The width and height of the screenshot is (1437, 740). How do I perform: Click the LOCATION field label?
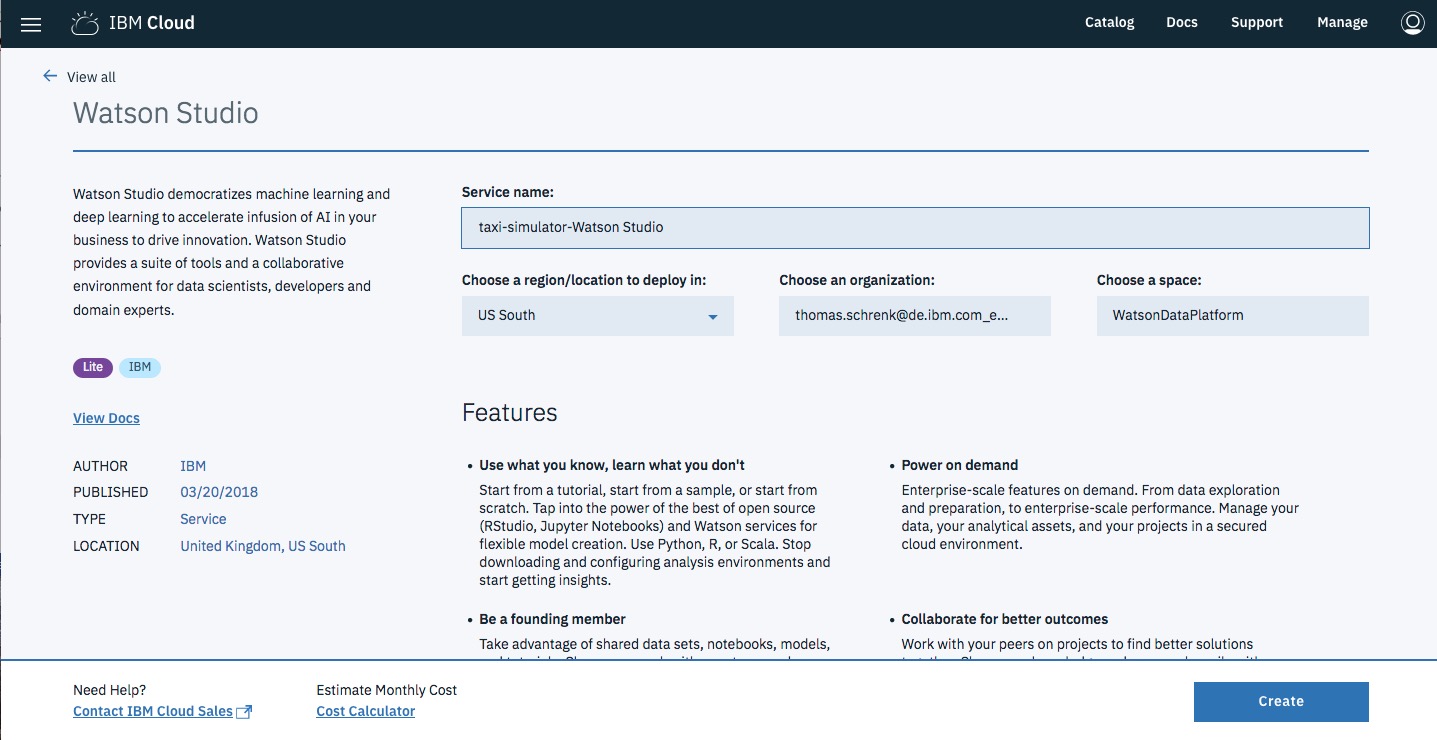point(106,546)
